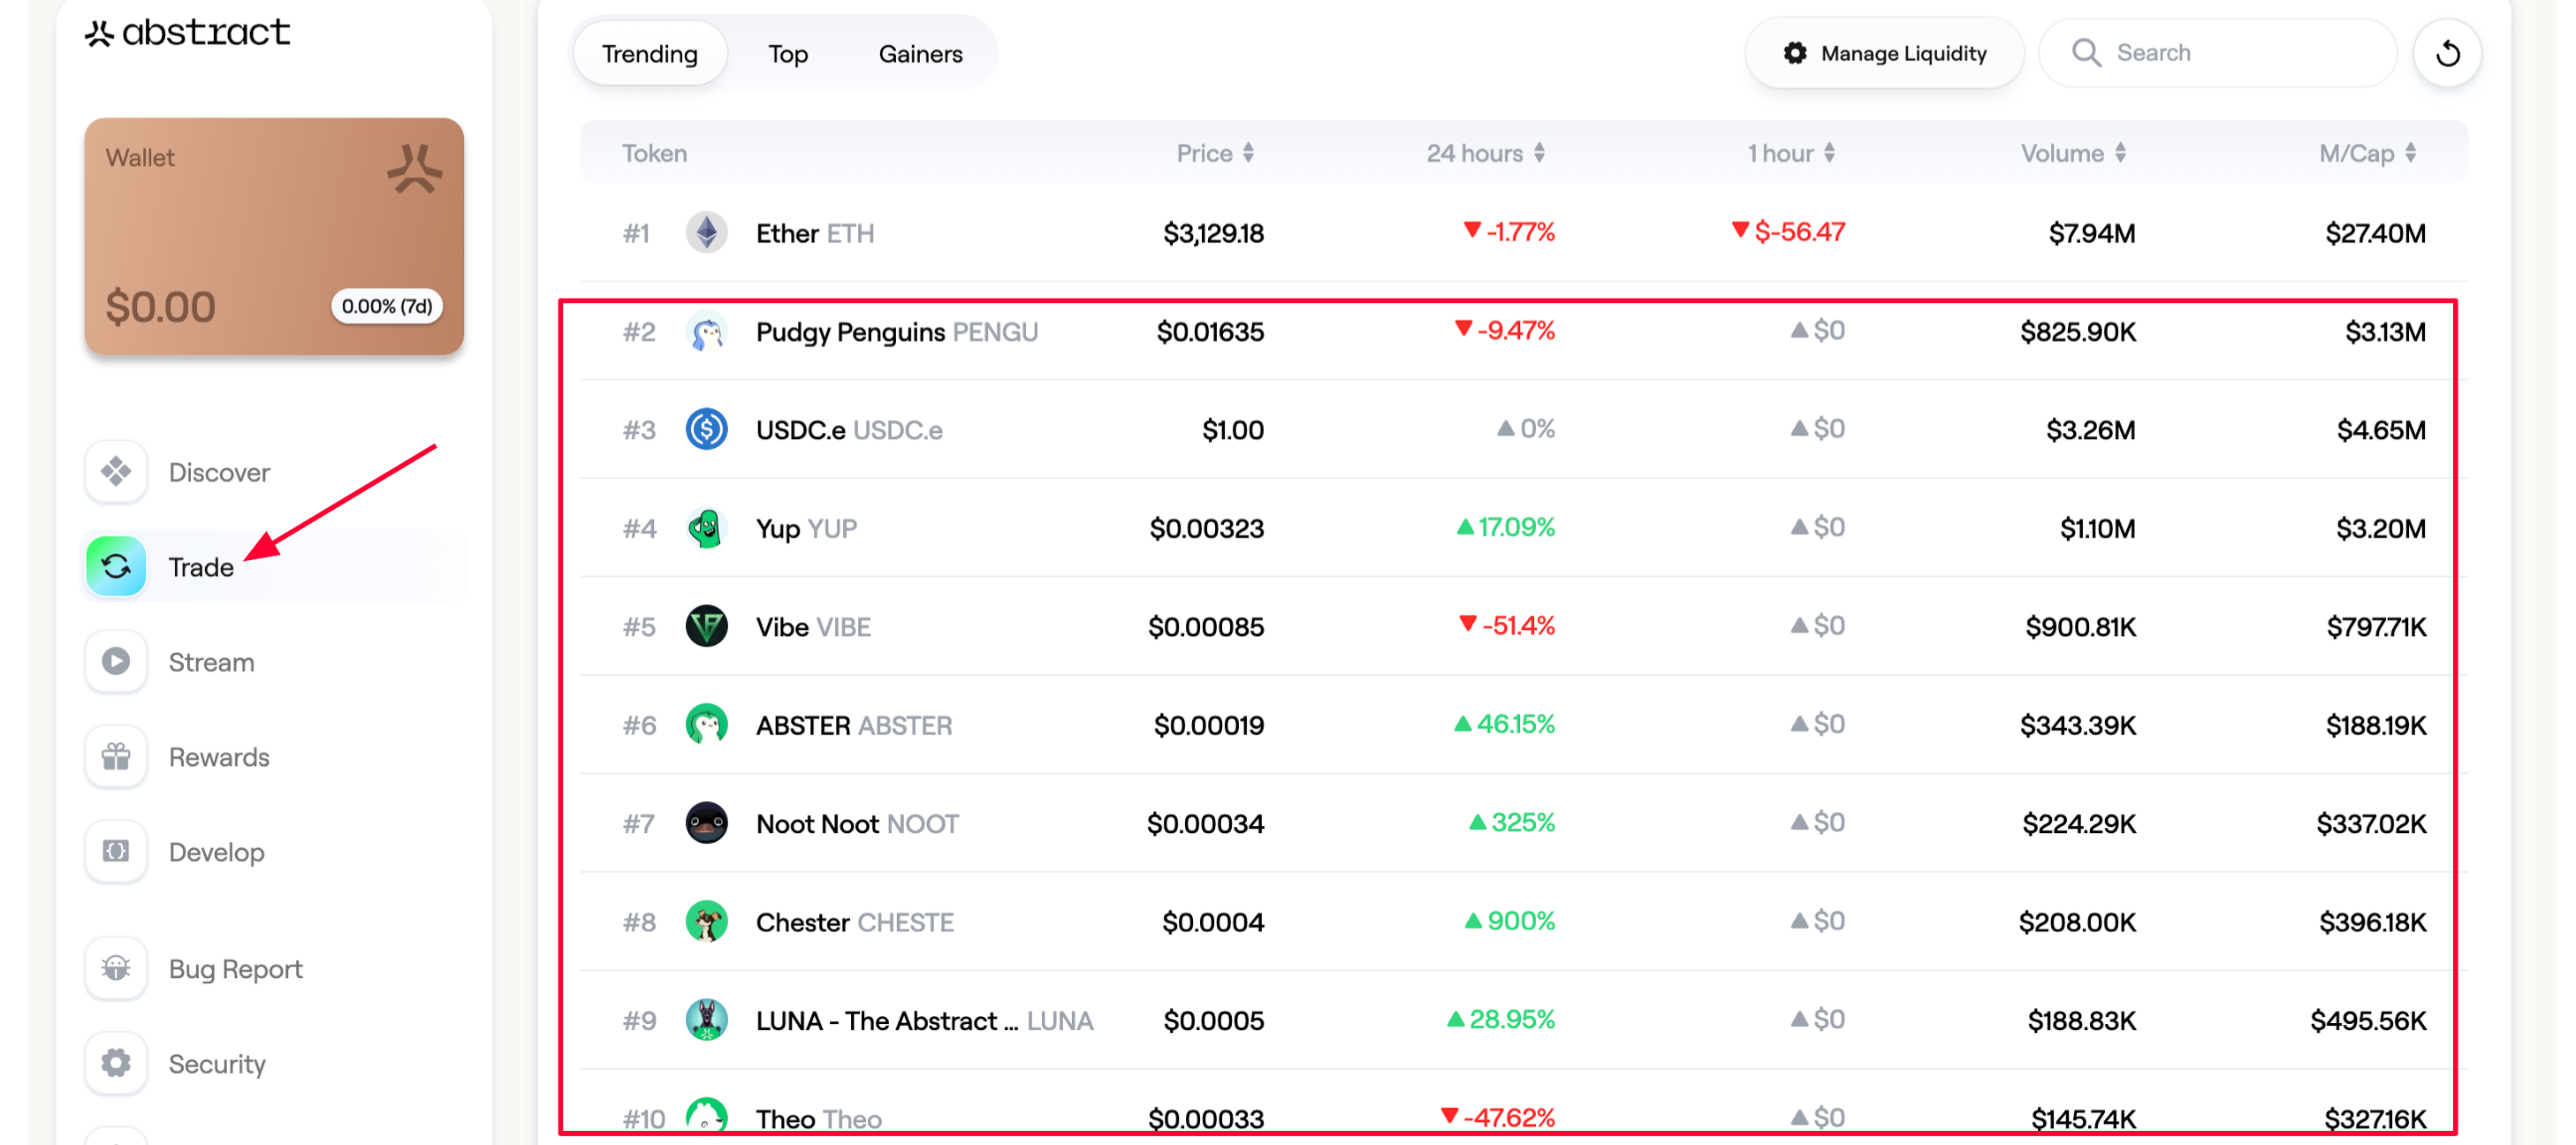The width and height of the screenshot is (2576, 1145).
Task: Click the Vibe token logo
Action: click(x=706, y=626)
